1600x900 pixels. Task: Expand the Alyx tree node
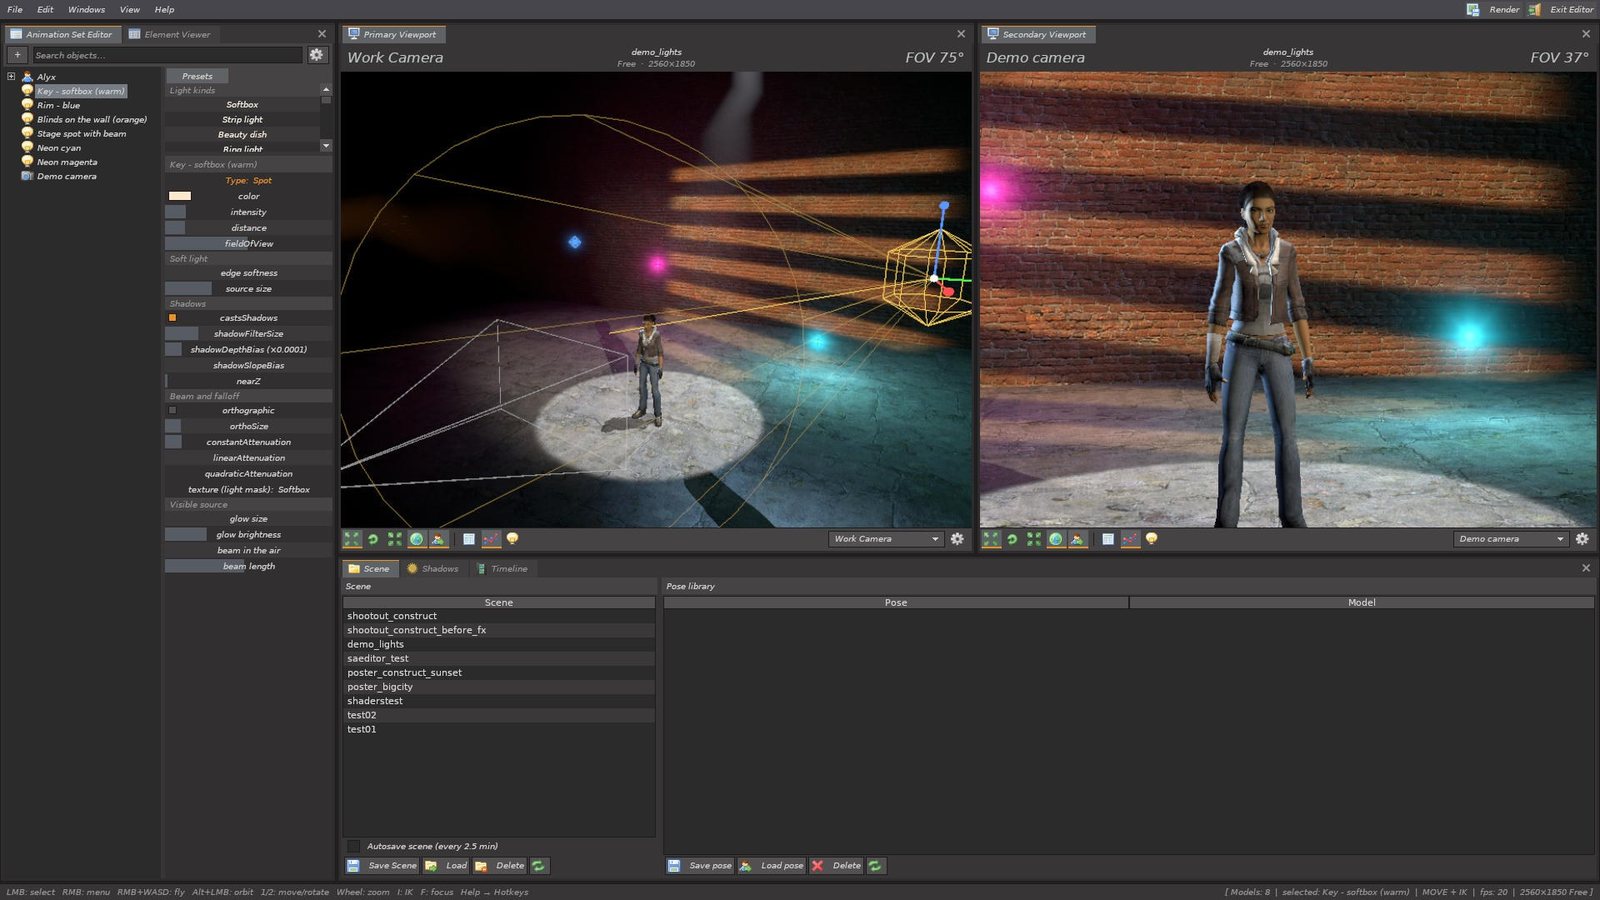pyautogui.click(x=11, y=76)
